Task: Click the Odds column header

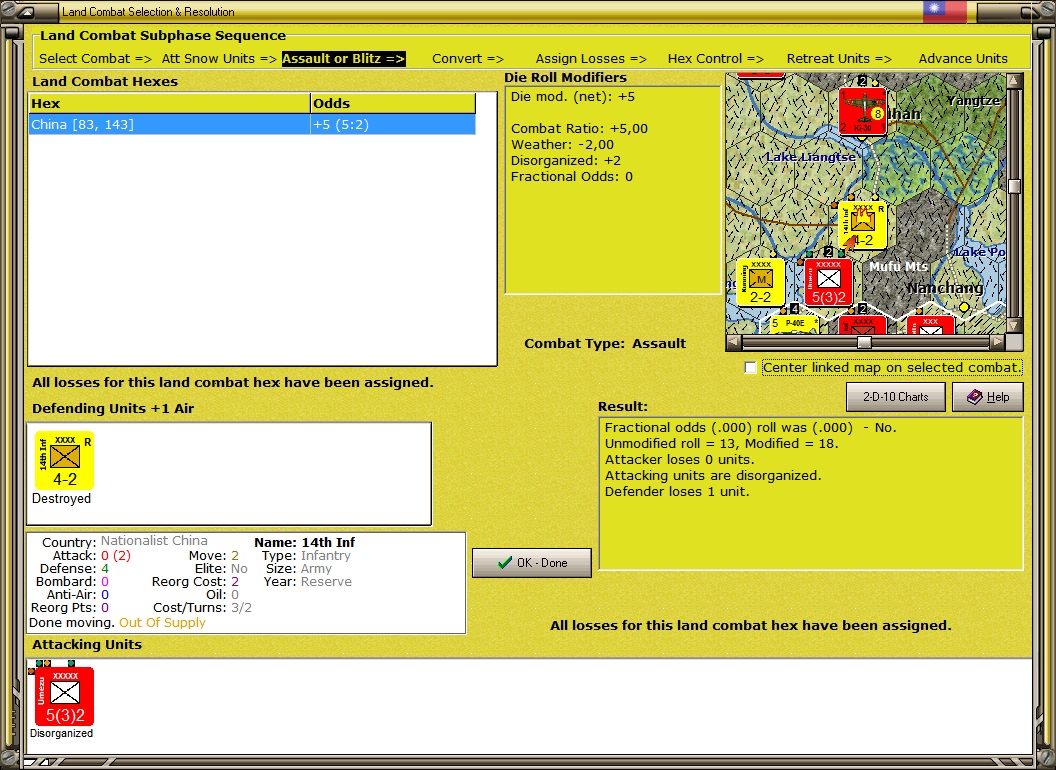Action: (393, 103)
